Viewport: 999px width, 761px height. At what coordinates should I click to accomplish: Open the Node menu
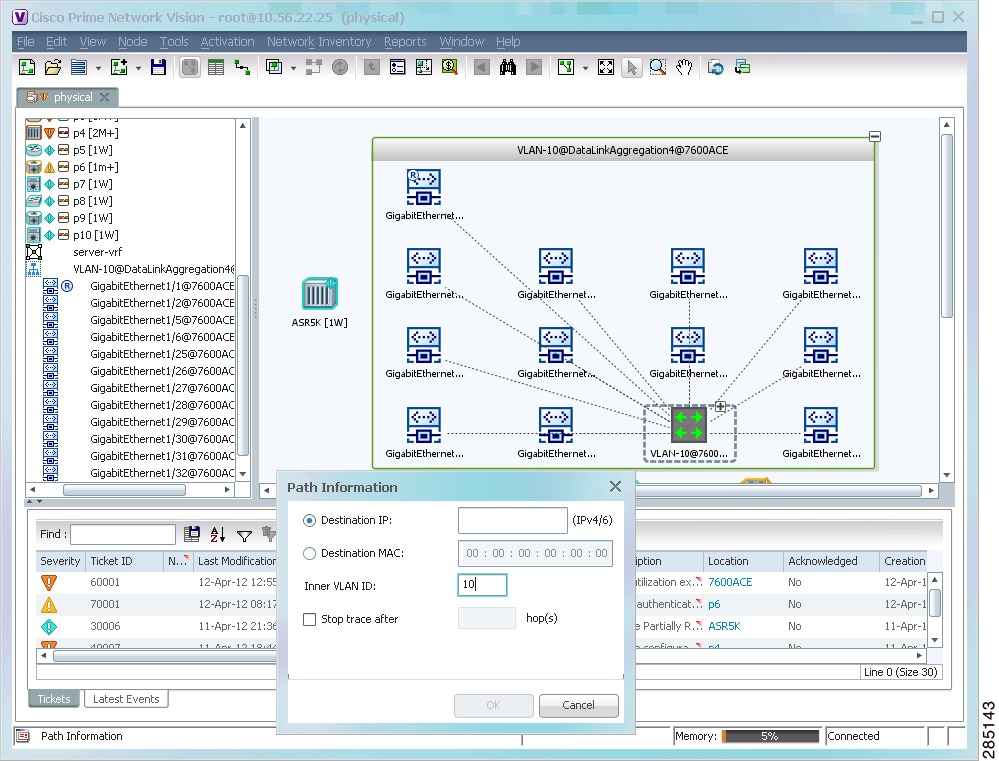point(133,41)
